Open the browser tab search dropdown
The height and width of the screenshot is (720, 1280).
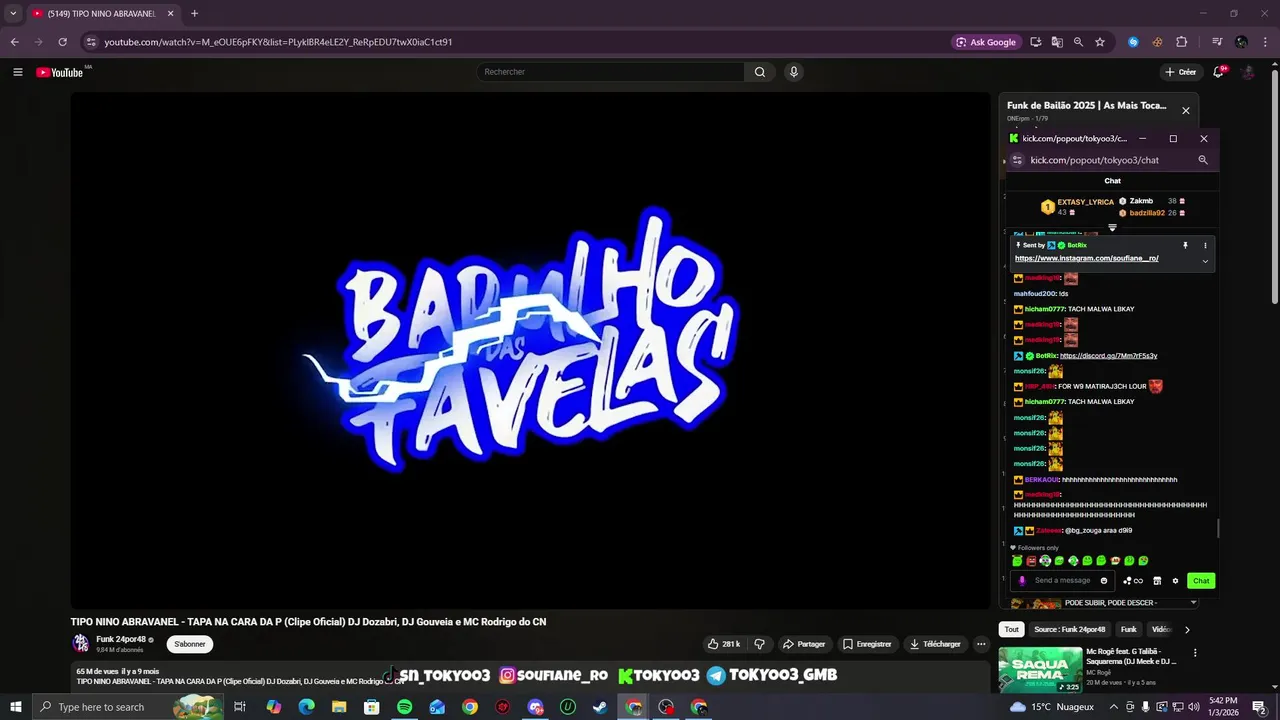click(x=13, y=14)
